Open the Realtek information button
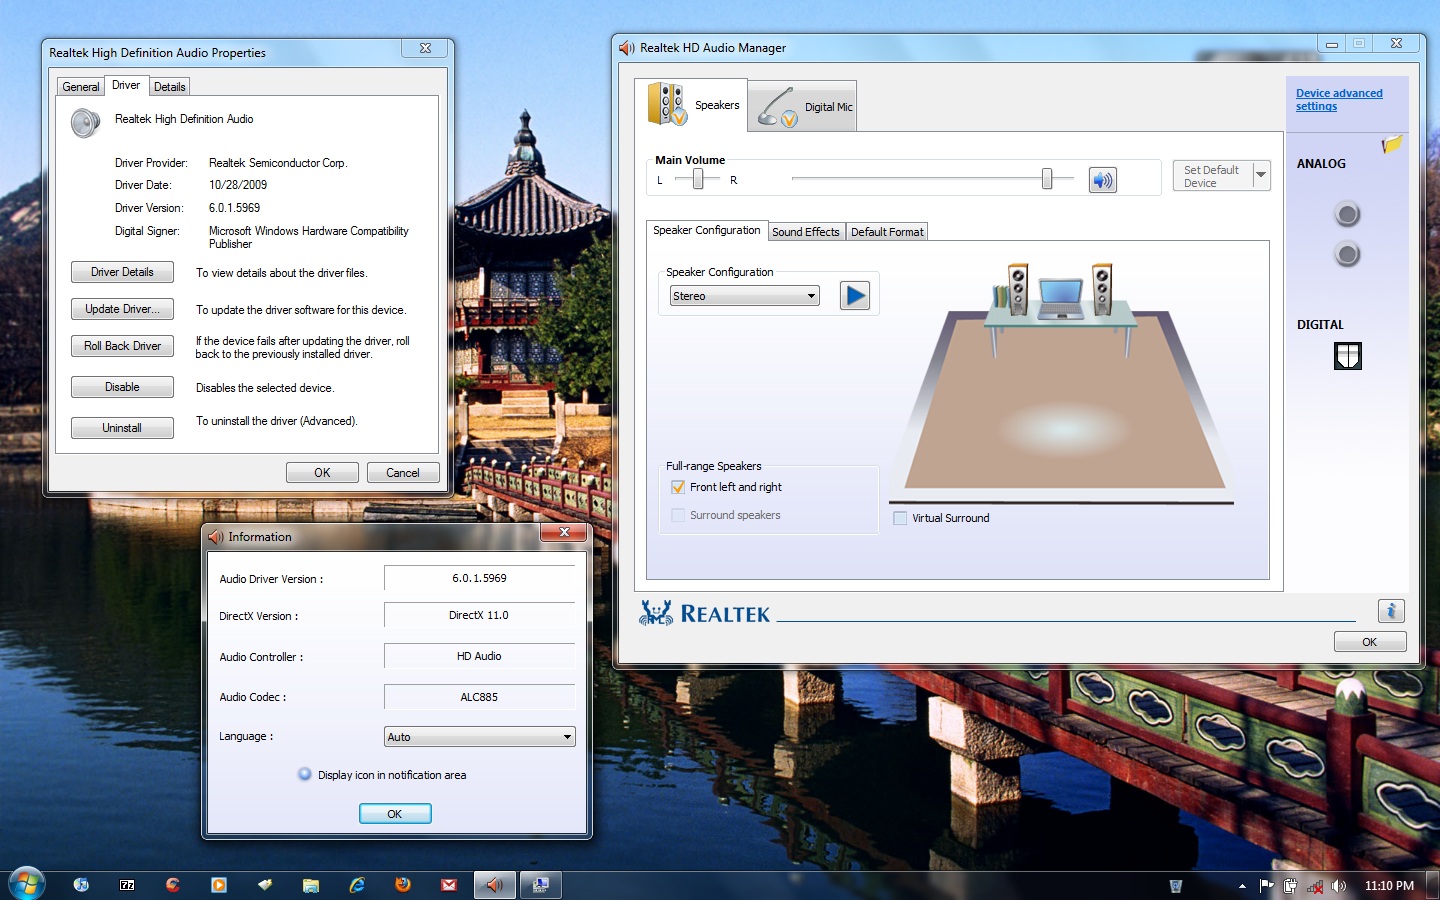The height and width of the screenshot is (900, 1440). [x=1391, y=610]
